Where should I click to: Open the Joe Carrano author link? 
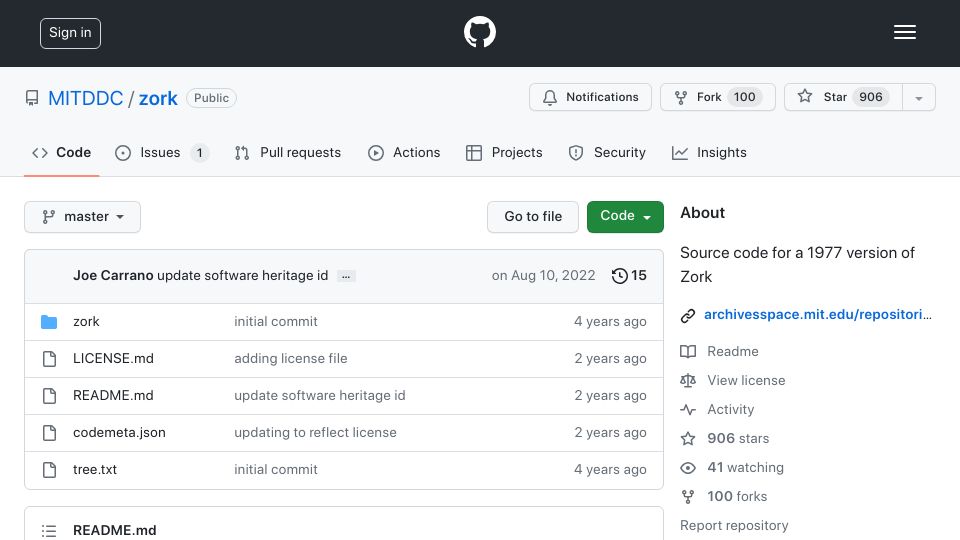tap(113, 276)
